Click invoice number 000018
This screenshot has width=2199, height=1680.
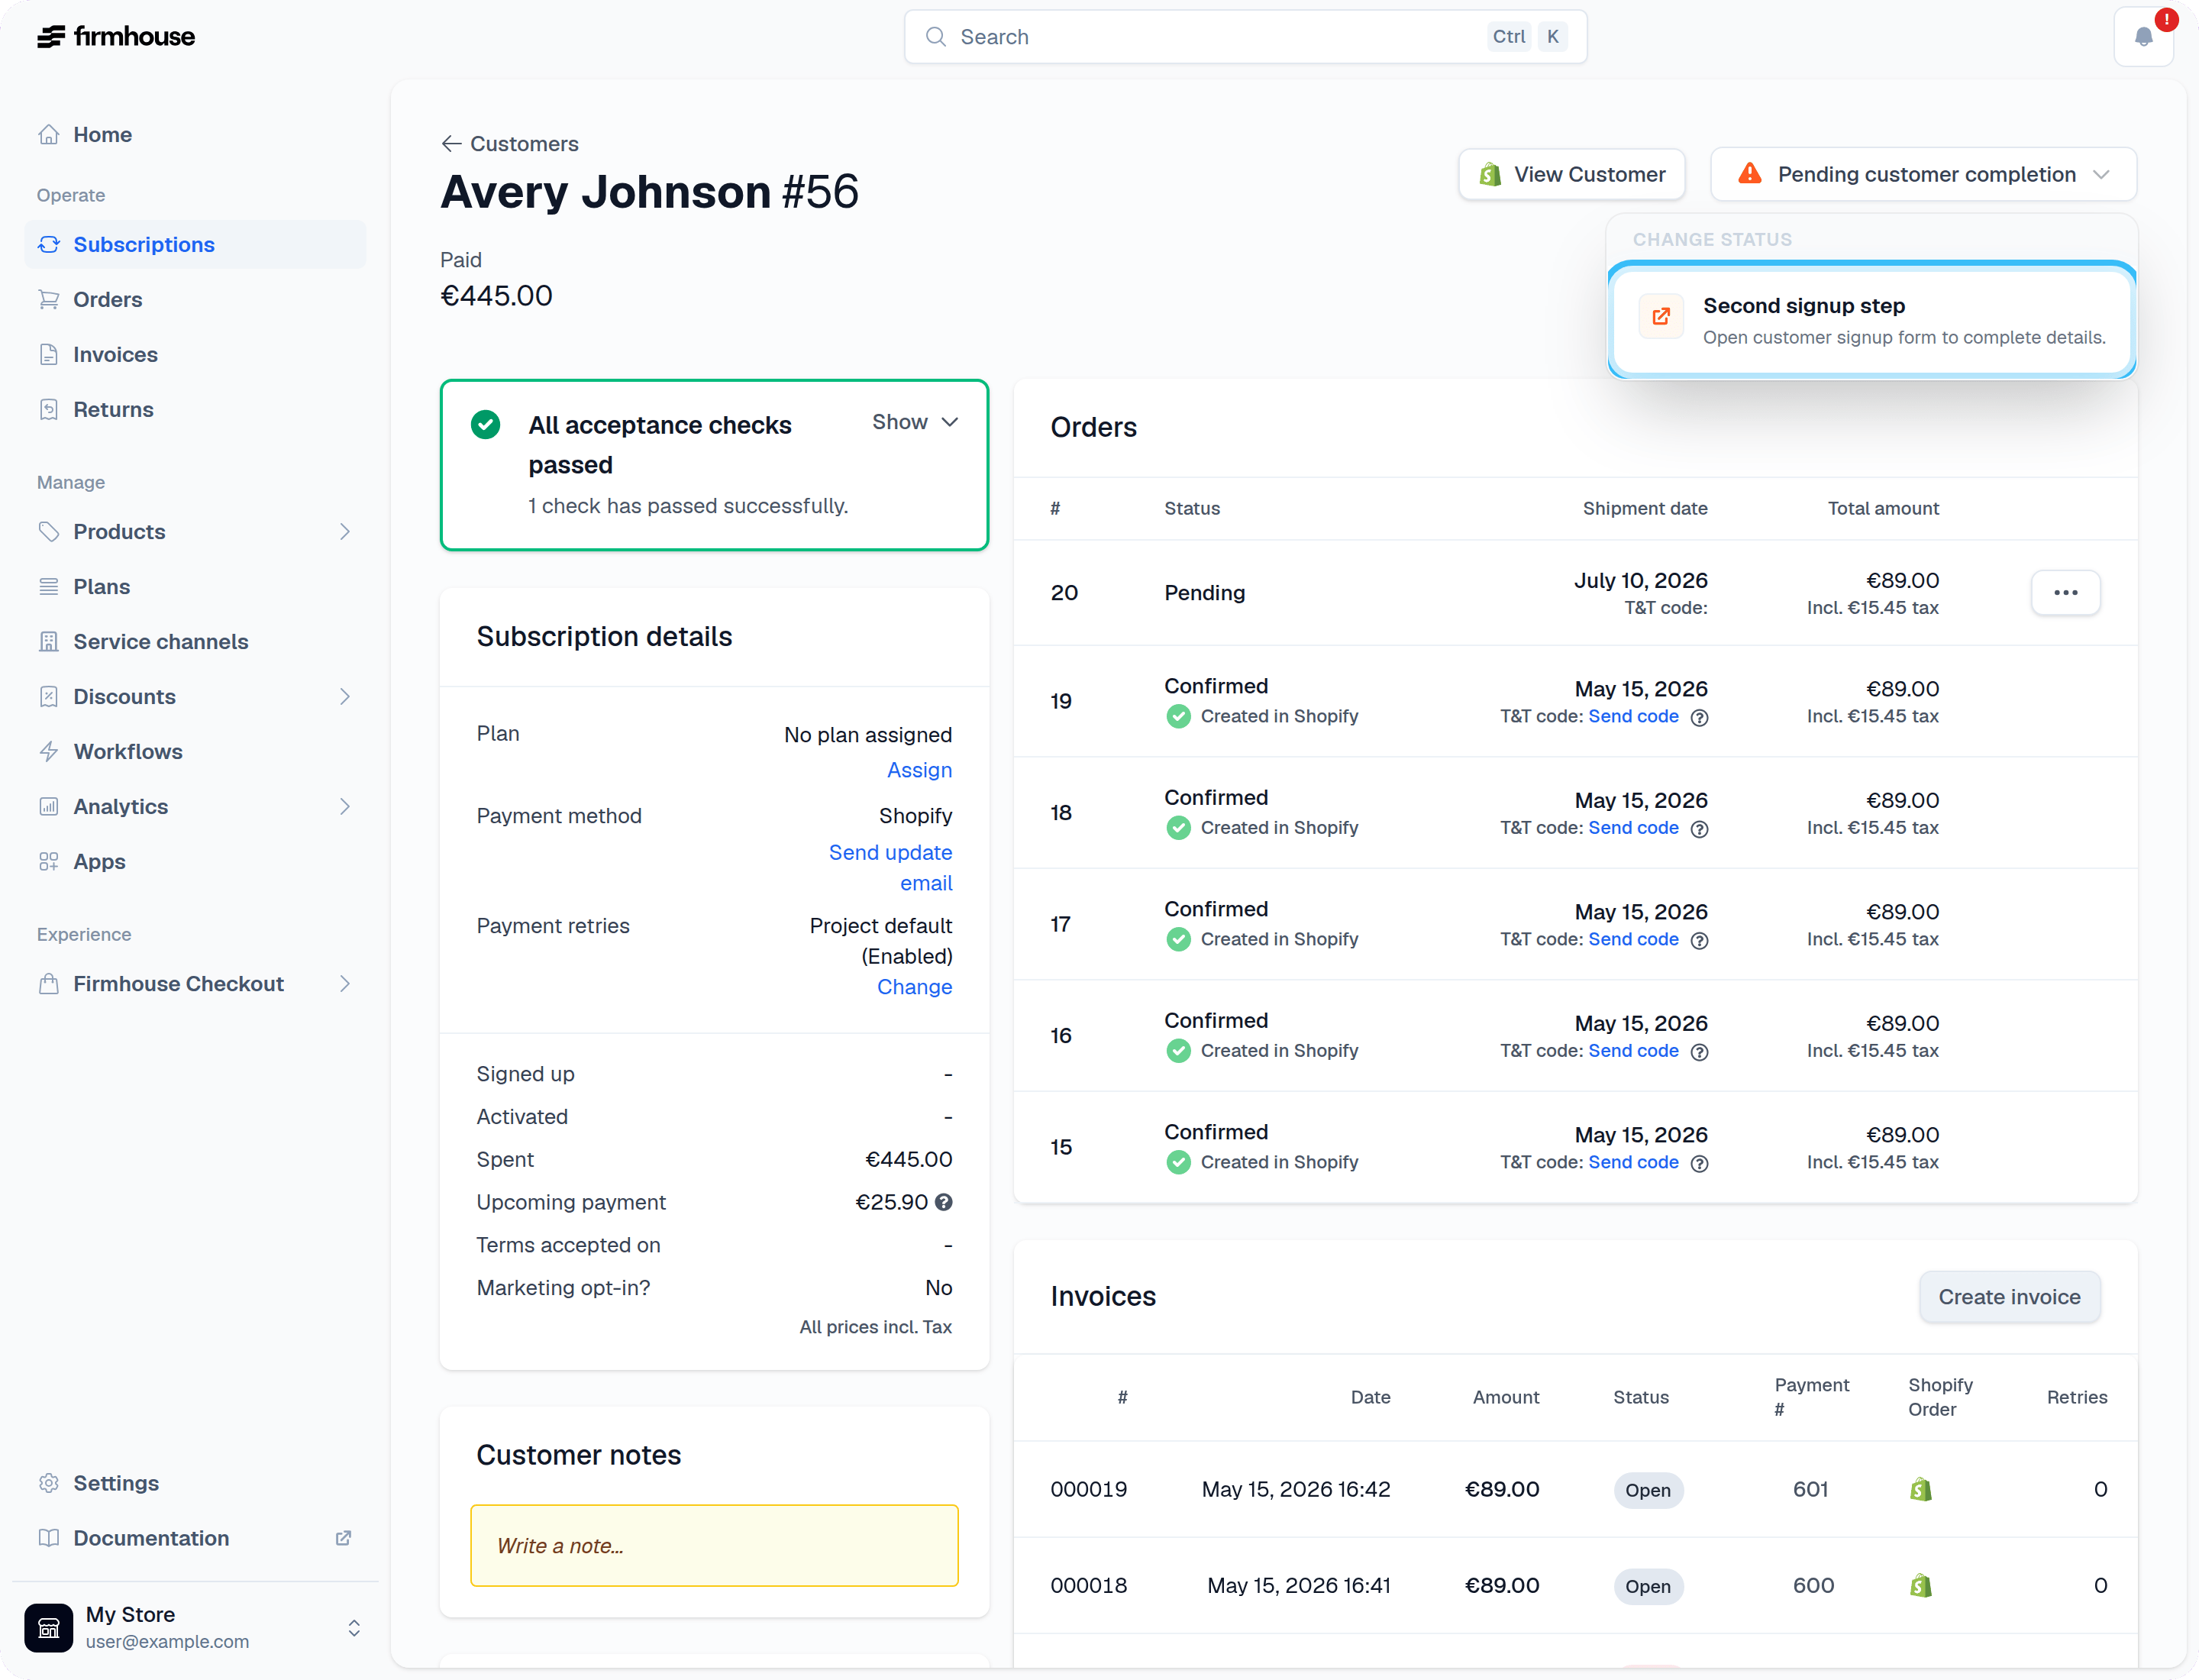pos(1088,1585)
